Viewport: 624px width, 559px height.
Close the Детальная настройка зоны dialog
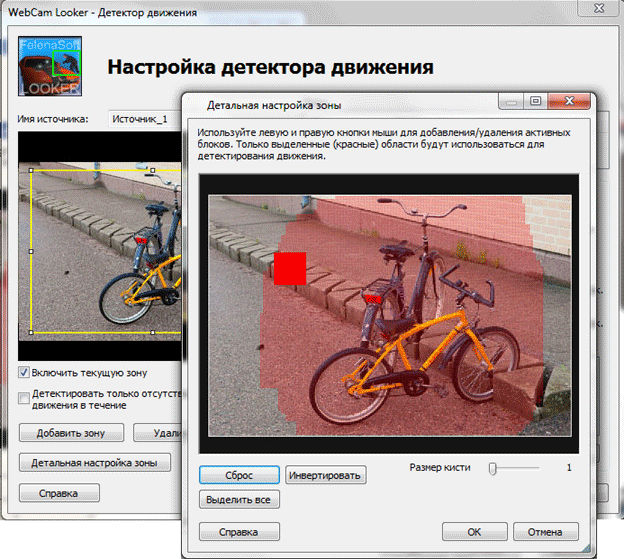coord(569,101)
